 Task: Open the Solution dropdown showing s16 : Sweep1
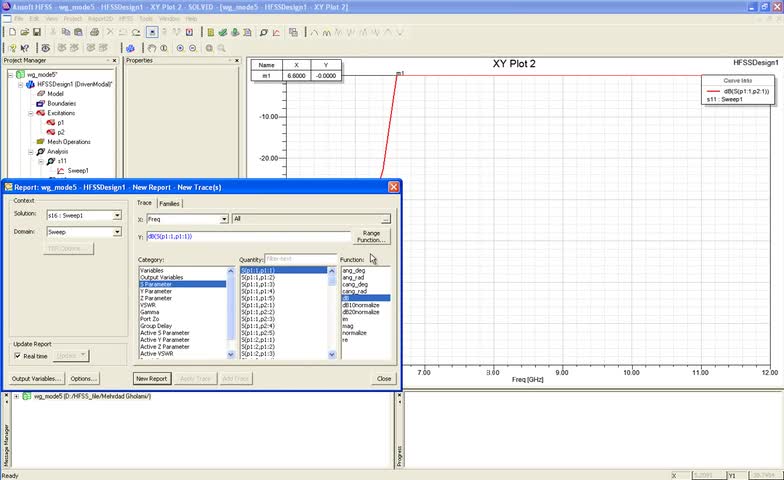tap(117, 215)
